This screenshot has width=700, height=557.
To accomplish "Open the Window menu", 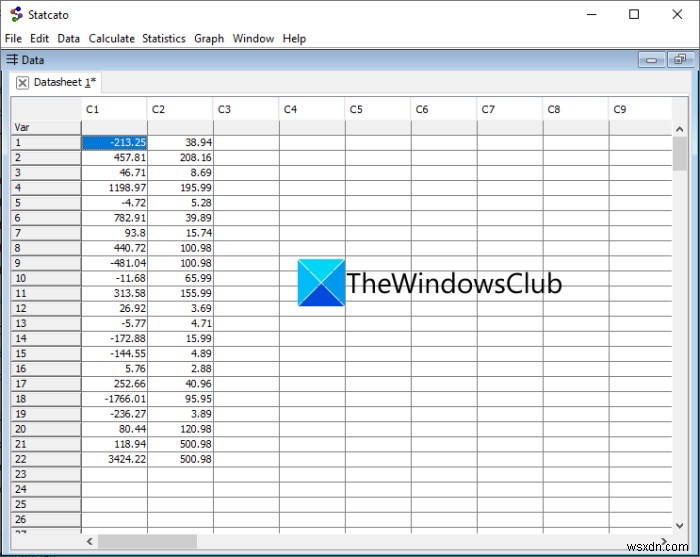I will point(253,38).
